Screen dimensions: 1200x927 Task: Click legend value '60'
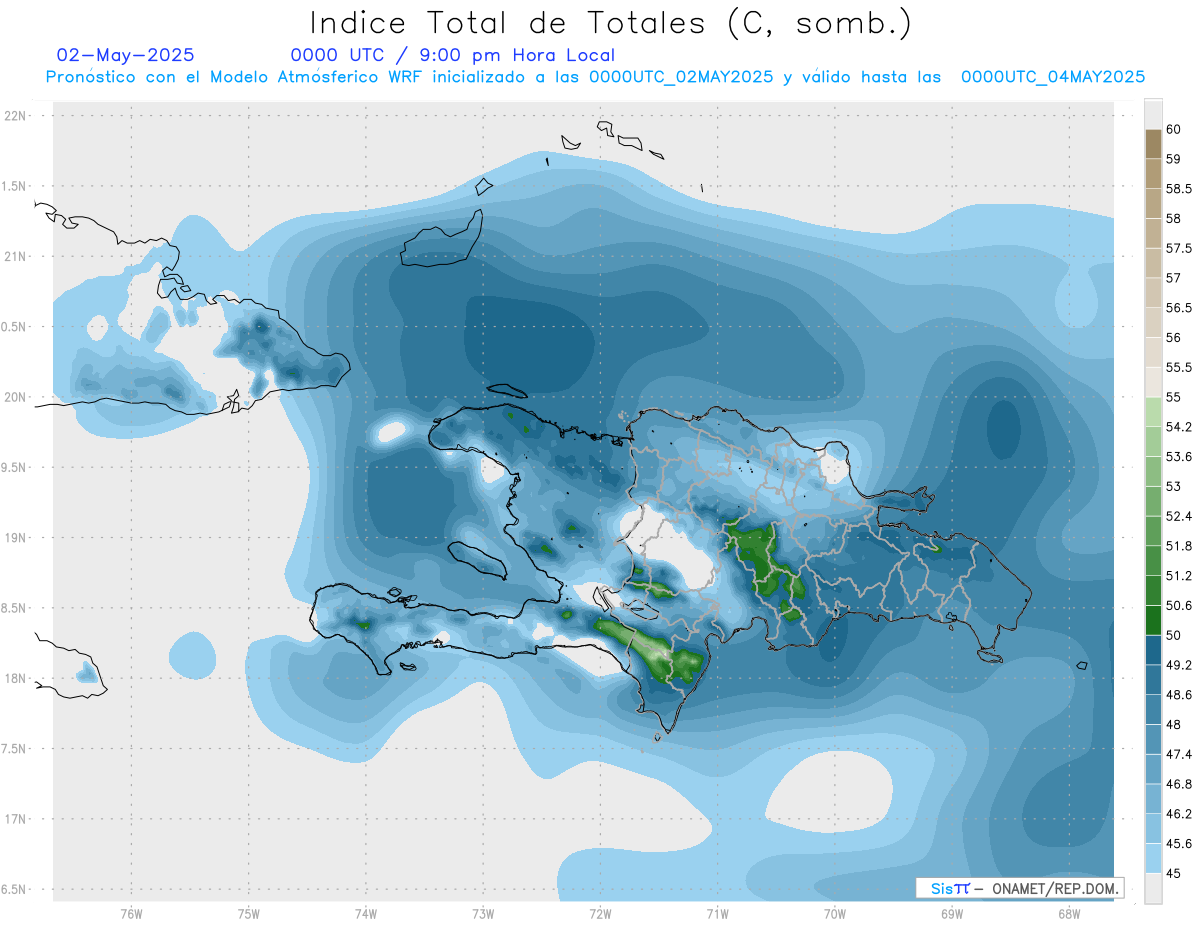click(x=1174, y=129)
